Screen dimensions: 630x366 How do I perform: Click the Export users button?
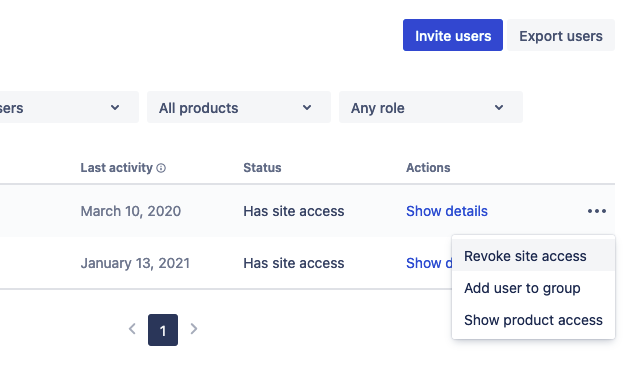click(561, 35)
